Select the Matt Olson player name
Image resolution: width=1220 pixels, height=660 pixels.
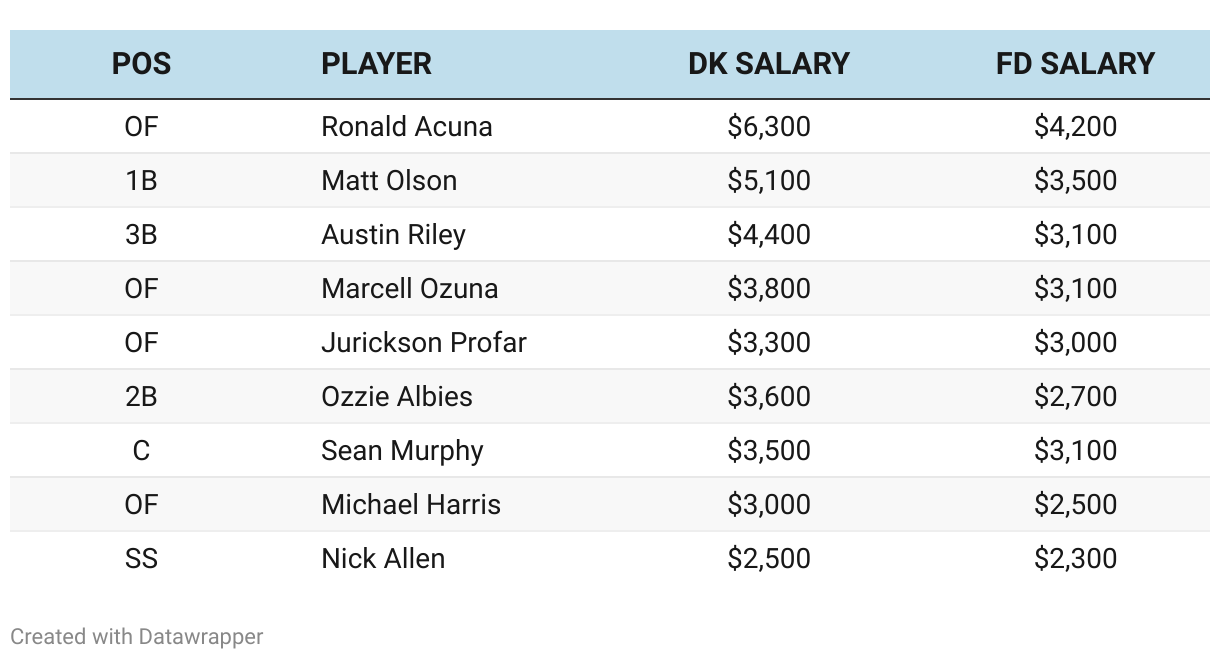click(x=389, y=181)
